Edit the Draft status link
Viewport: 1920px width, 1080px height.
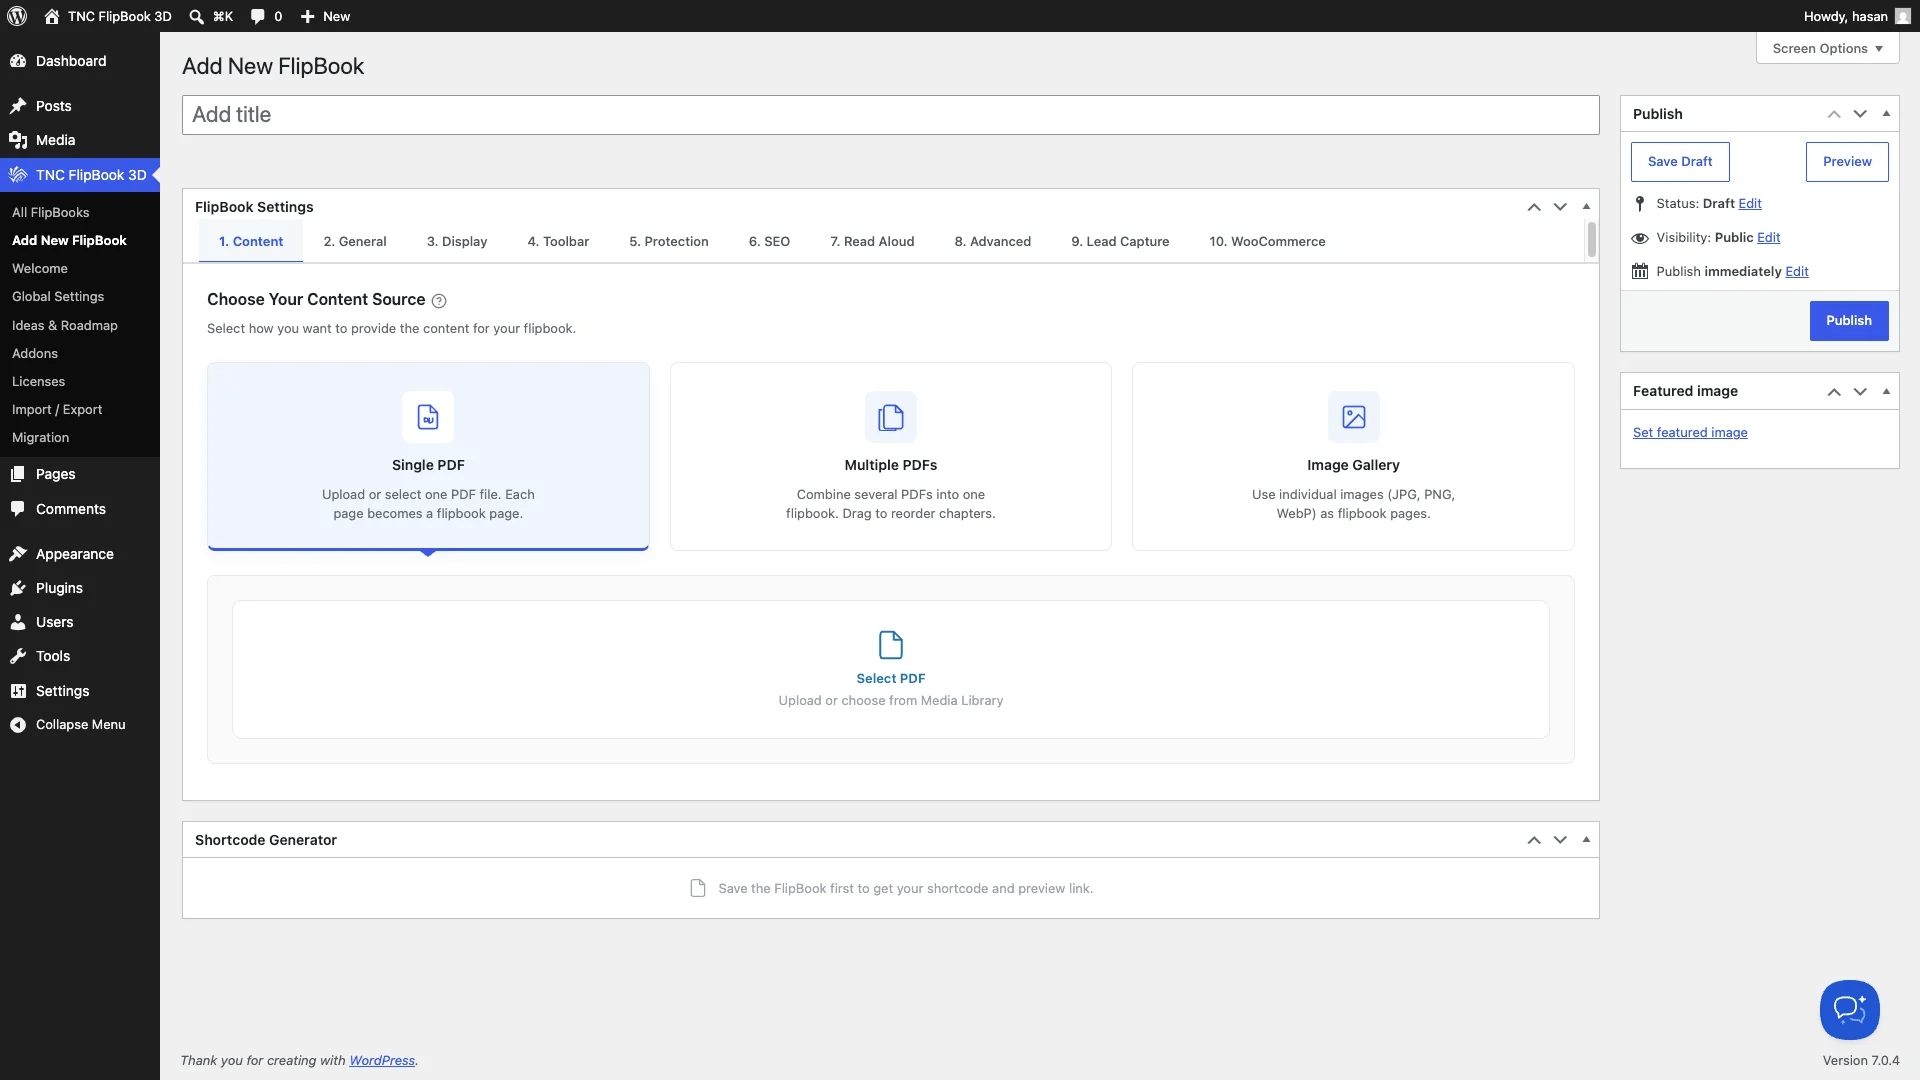(x=1750, y=204)
